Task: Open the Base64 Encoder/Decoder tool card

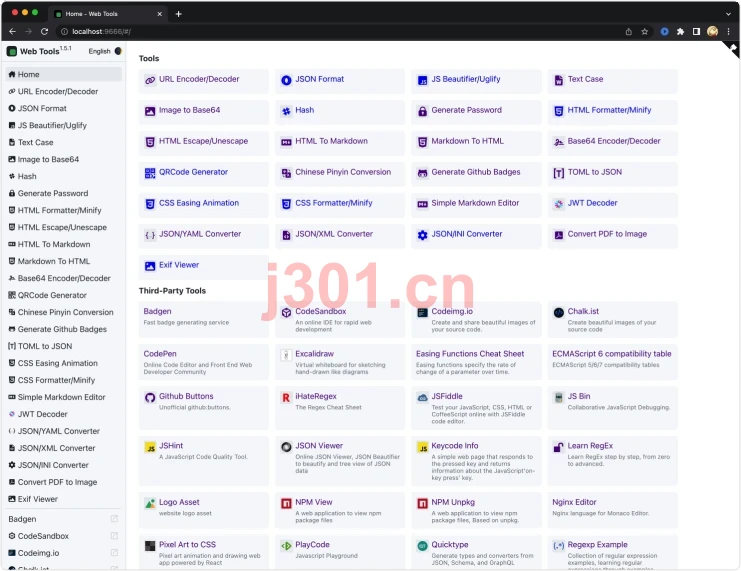Action: tap(612, 143)
